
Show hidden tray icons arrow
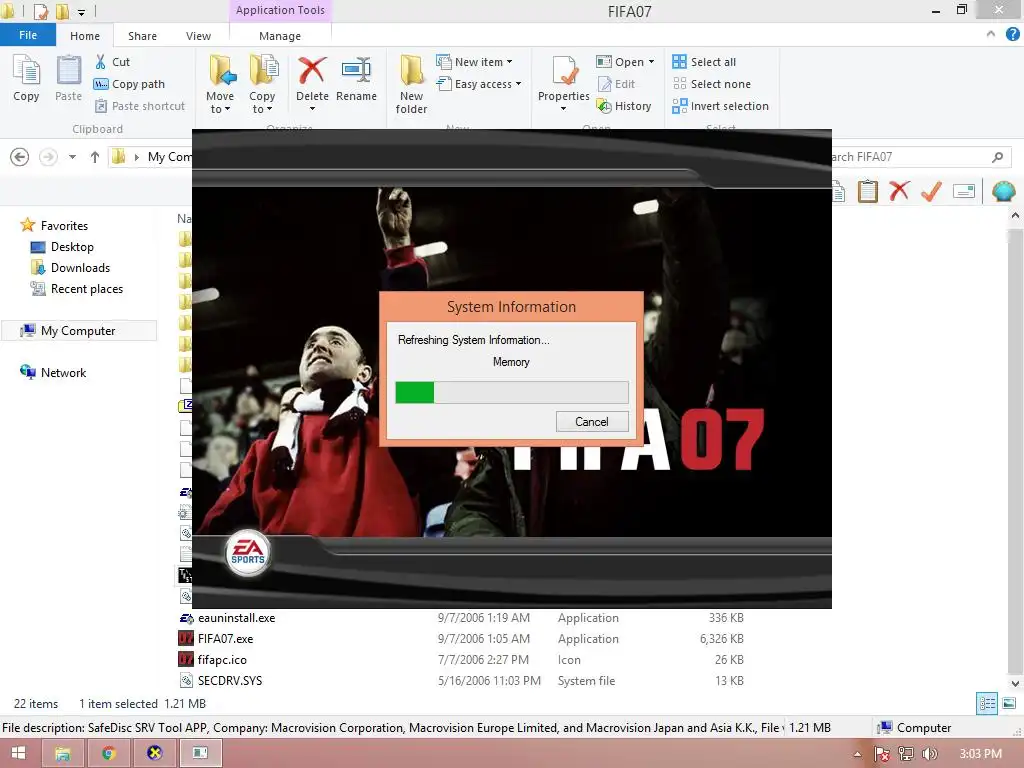857,754
